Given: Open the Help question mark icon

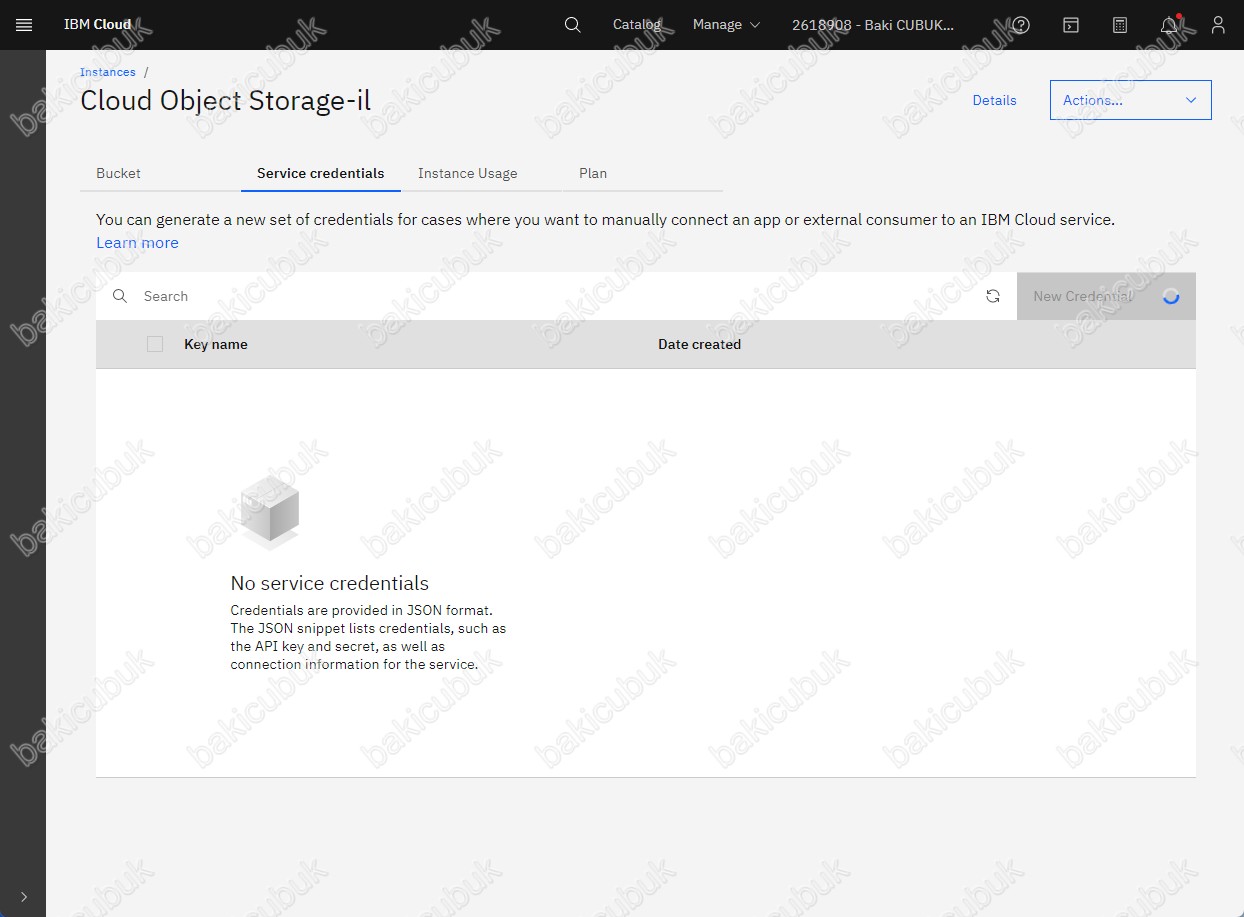Looking at the screenshot, I should 1020,25.
